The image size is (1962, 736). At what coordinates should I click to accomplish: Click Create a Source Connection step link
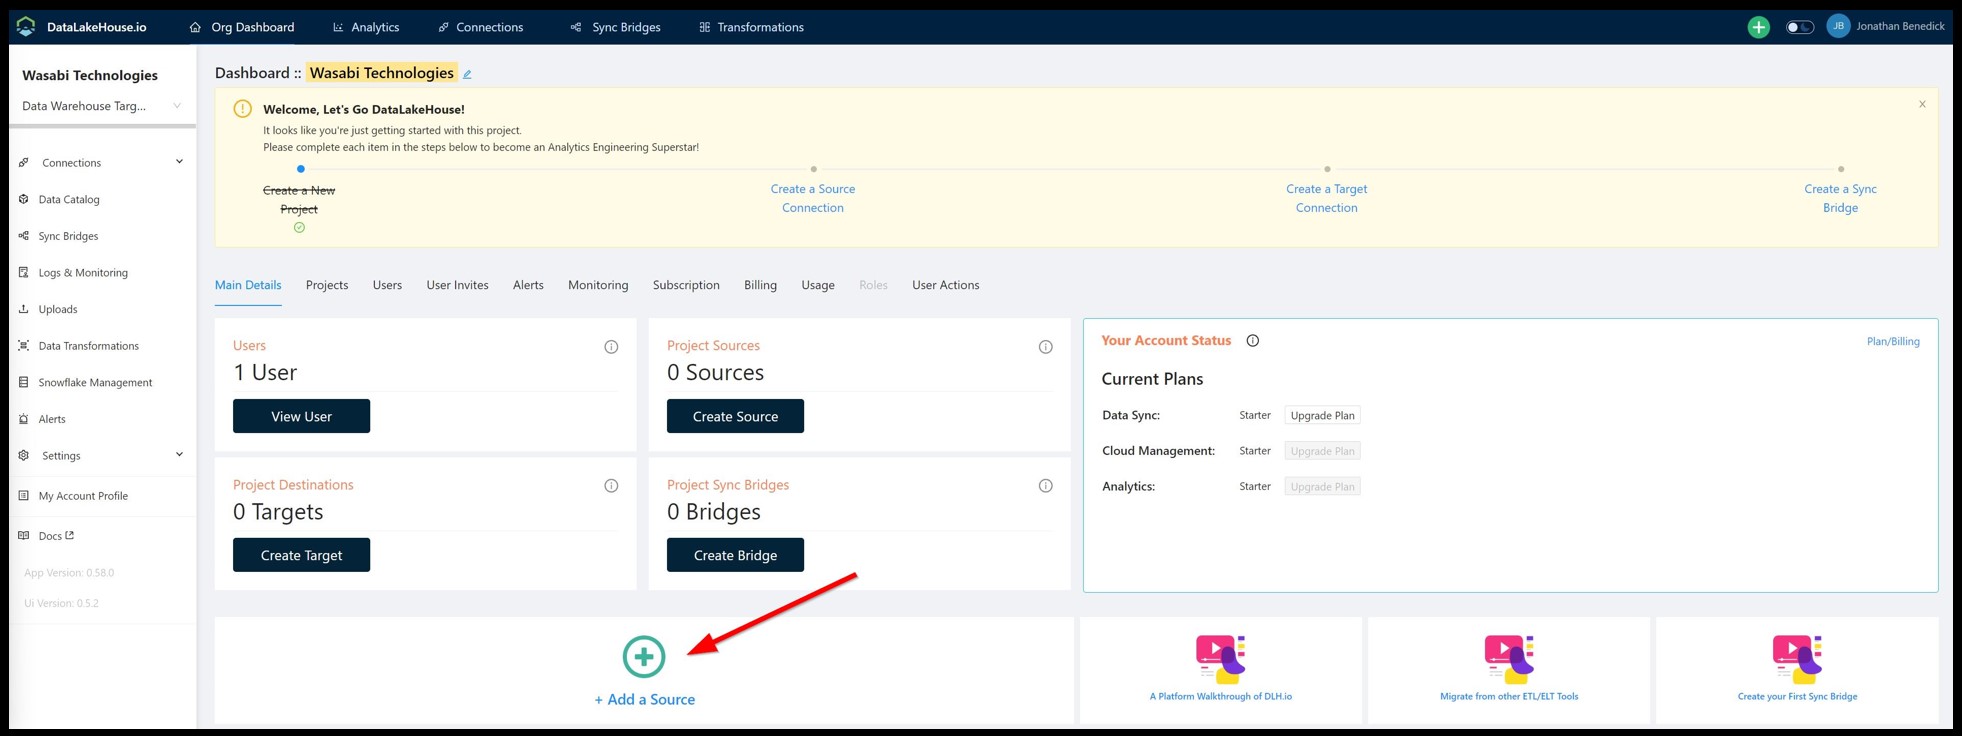coord(813,198)
